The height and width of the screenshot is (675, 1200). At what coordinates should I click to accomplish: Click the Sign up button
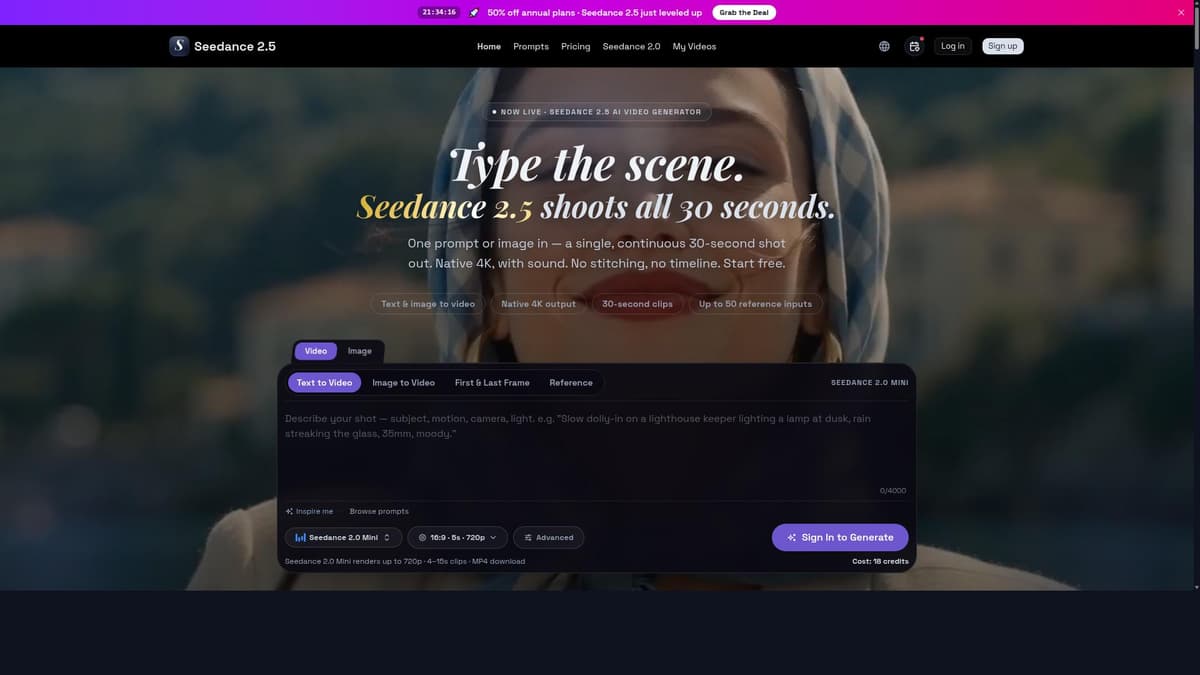coord(1002,46)
